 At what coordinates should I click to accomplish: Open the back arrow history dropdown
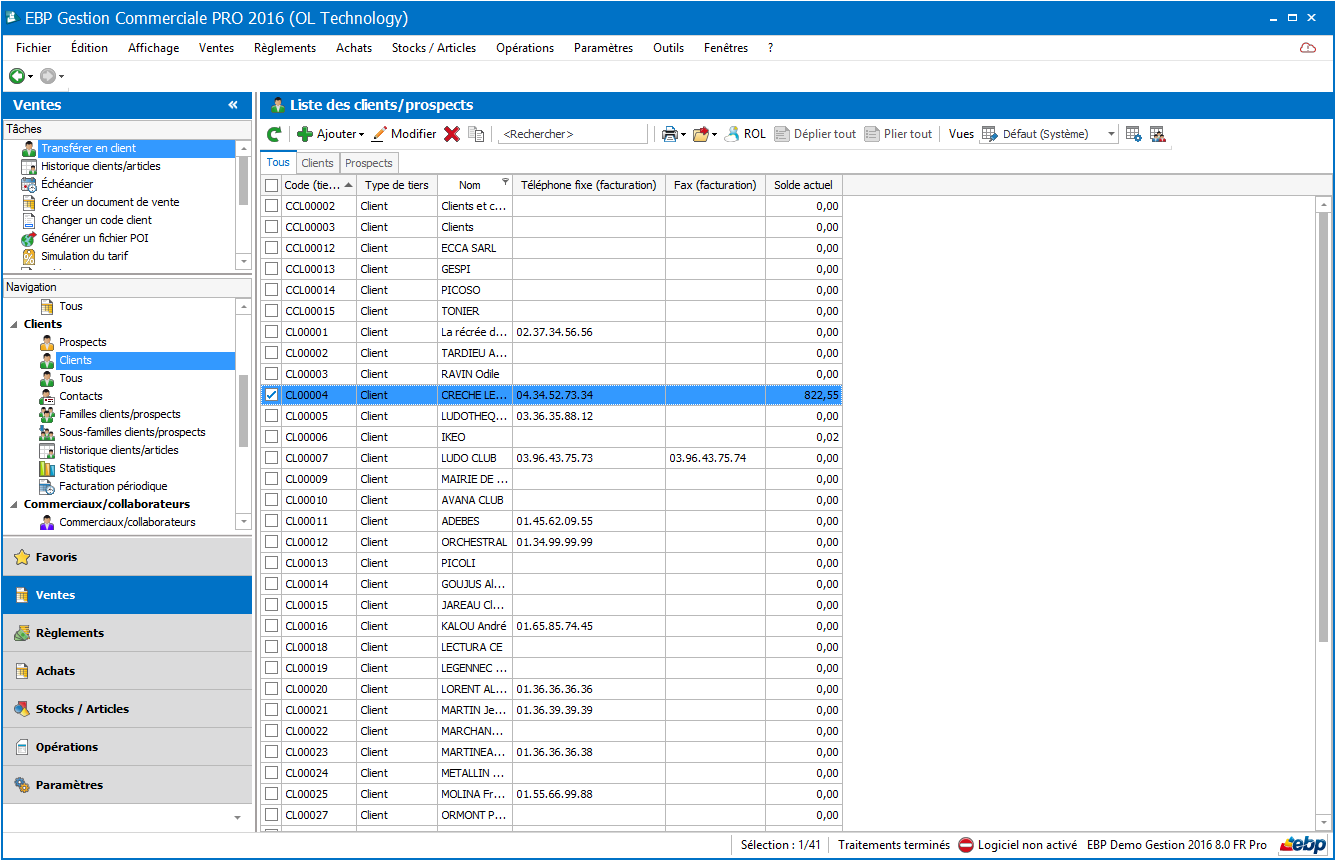[x=30, y=77]
